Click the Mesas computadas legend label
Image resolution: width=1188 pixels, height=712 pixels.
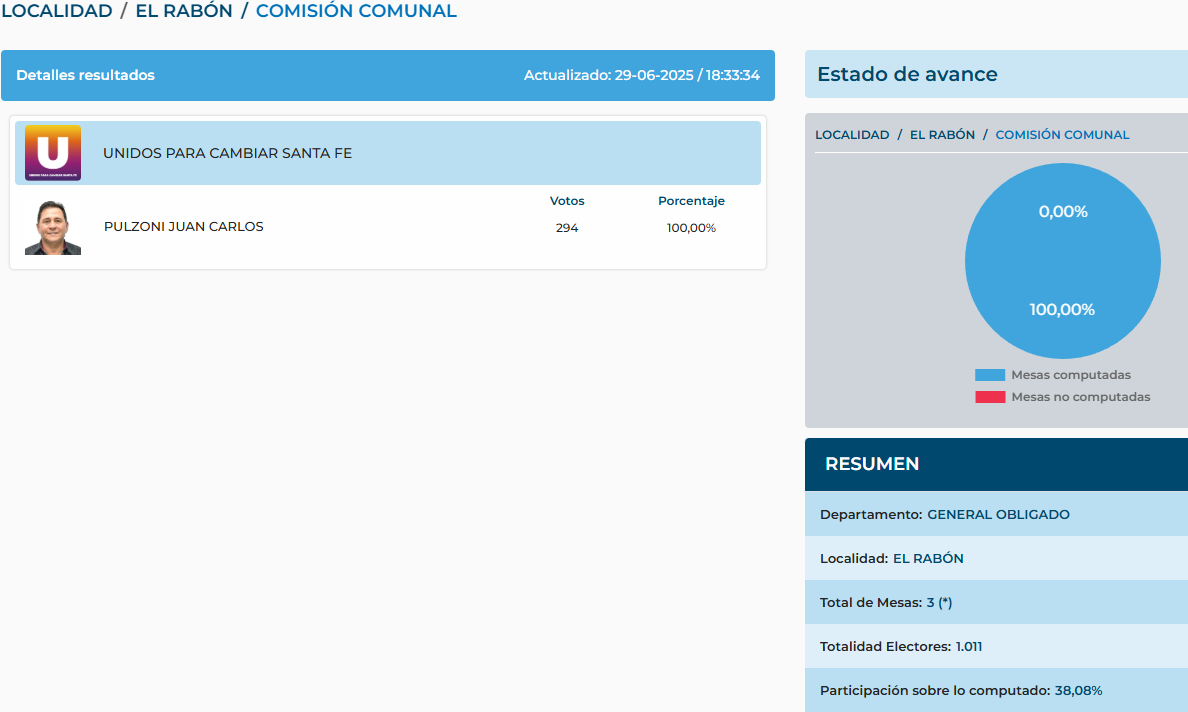1071,375
